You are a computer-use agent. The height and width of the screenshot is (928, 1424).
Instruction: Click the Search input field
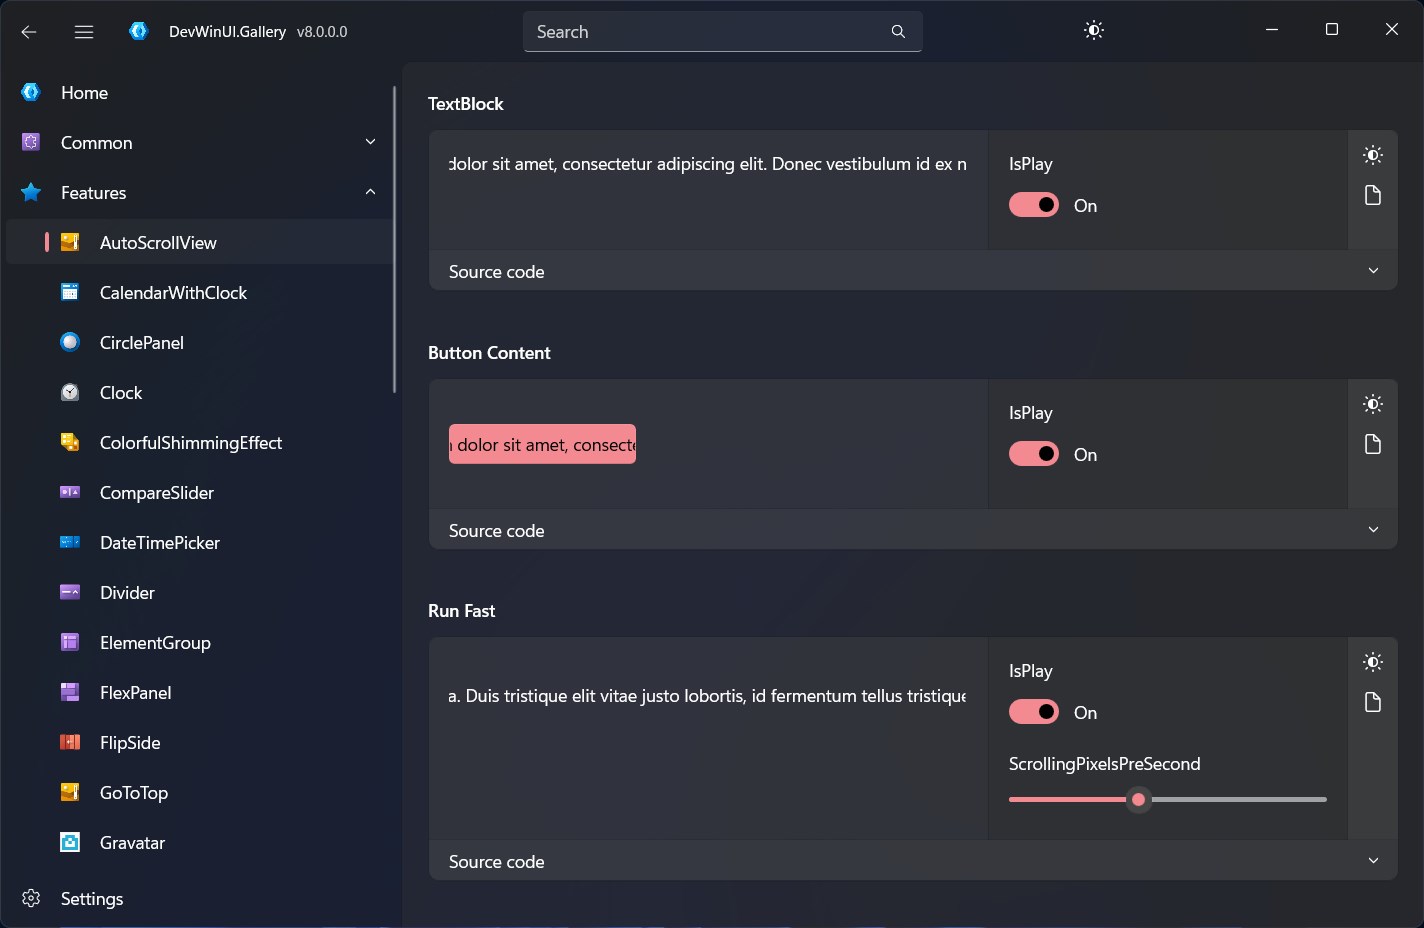[x=705, y=32]
